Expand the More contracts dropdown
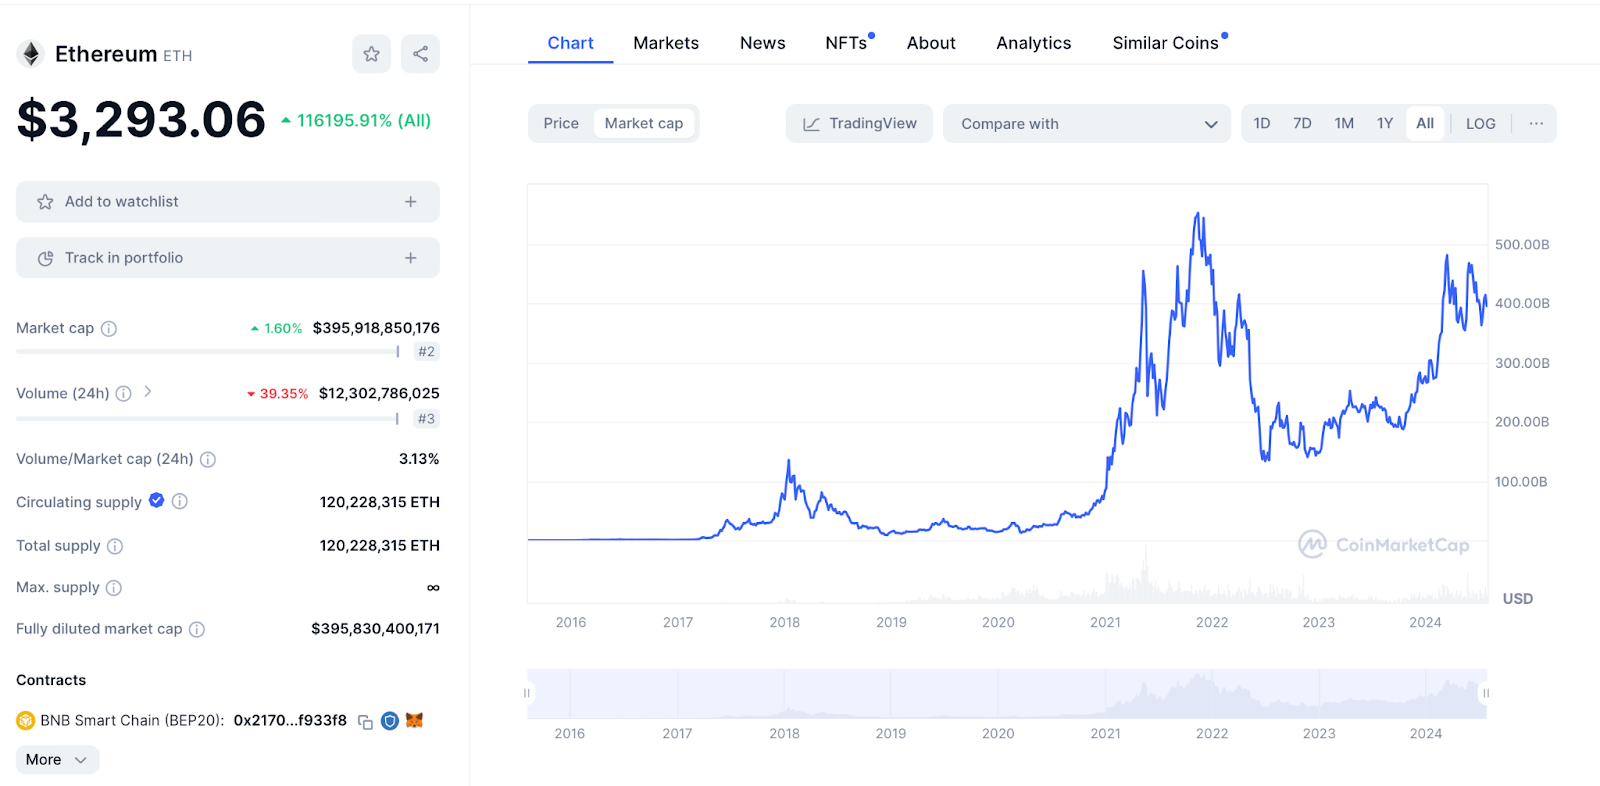The image size is (1600, 786). coord(57,760)
